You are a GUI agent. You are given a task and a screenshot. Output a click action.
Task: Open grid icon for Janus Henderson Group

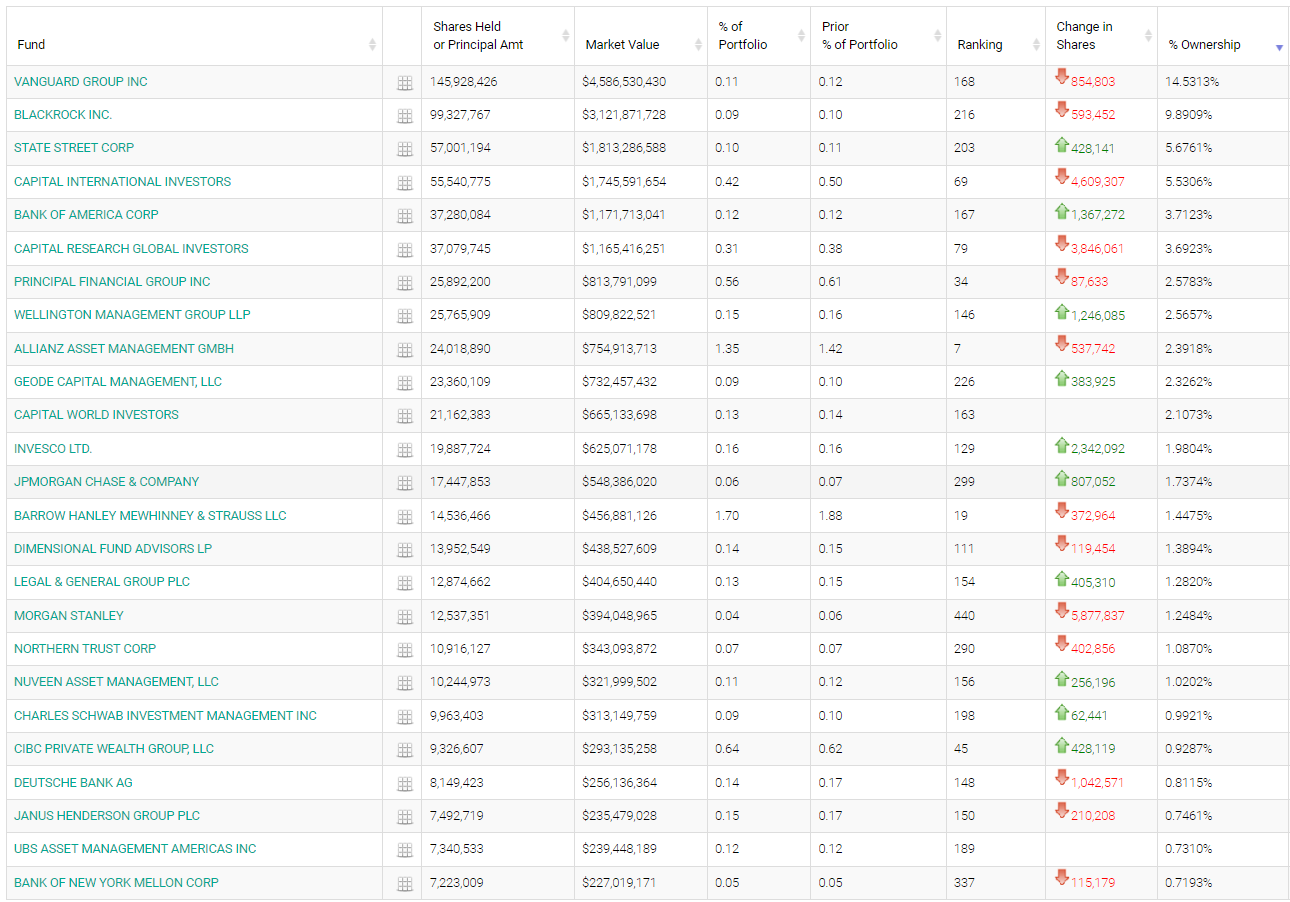404,818
